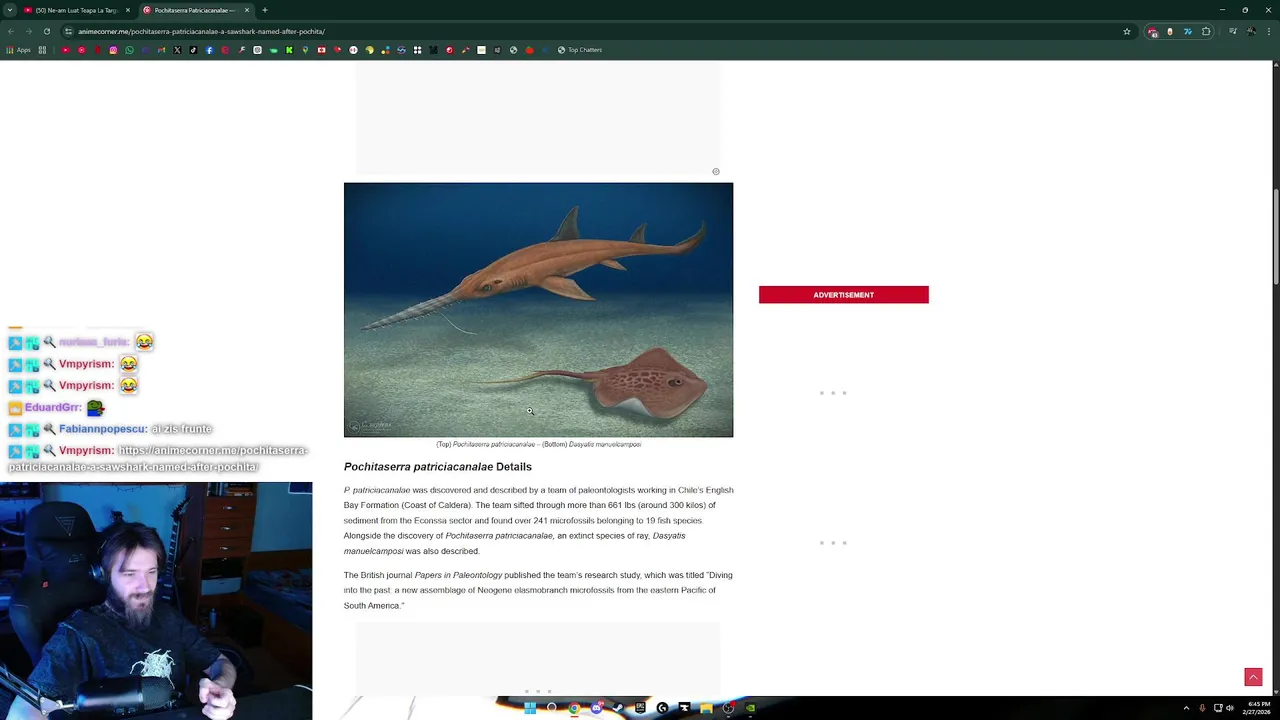
Task: Close the YouTube 'Ne-am Luat Teapa' tab
Action: point(127,10)
